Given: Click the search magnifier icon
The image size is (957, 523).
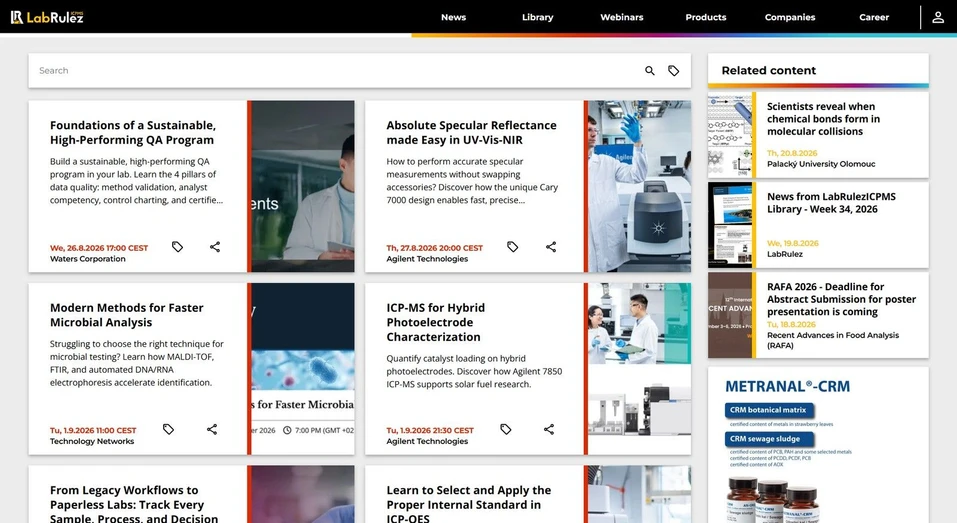Looking at the screenshot, I should (649, 71).
